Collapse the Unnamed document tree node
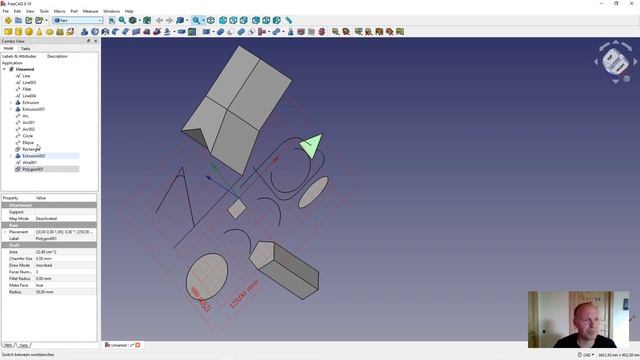This screenshot has height=360, width=640. pyautogui.click(x=4, y=69)
